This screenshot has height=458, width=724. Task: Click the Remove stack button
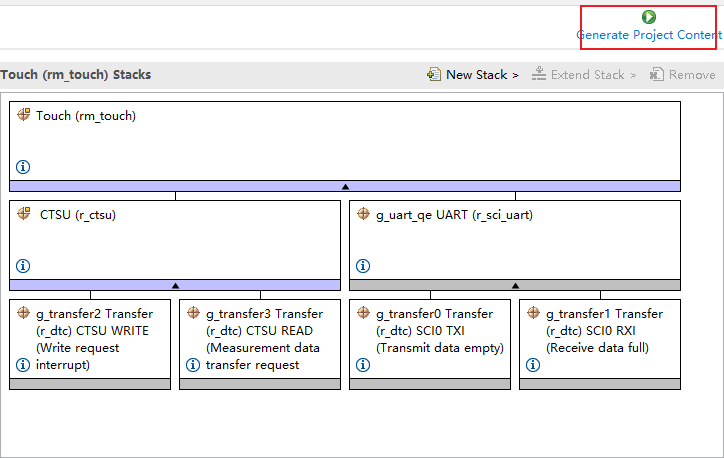682,75
